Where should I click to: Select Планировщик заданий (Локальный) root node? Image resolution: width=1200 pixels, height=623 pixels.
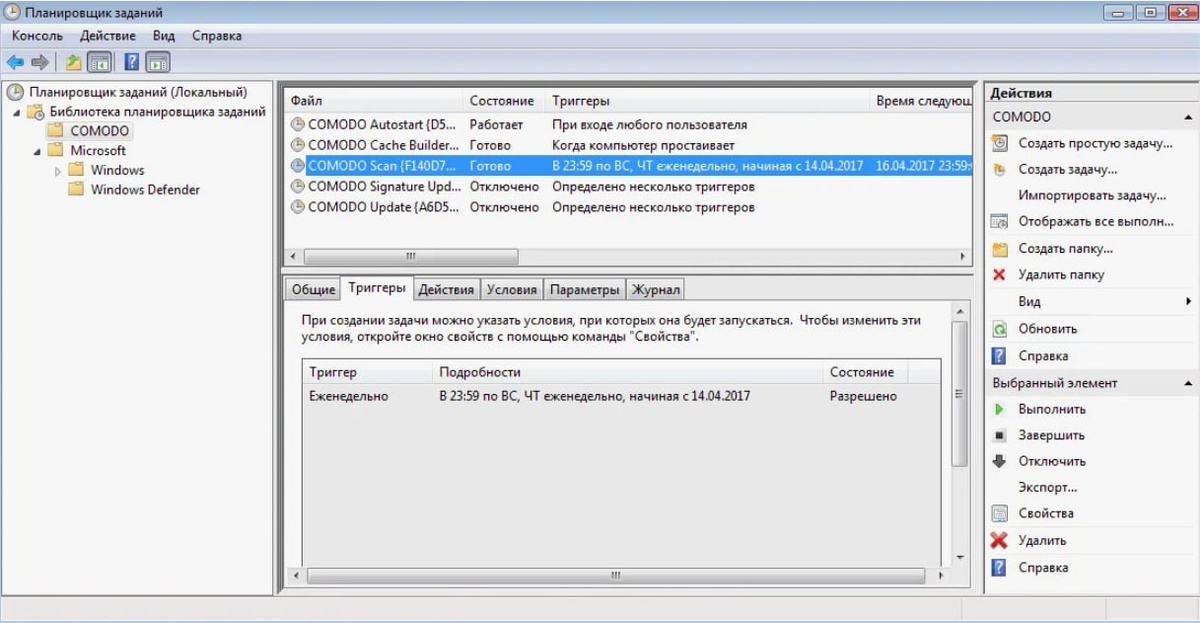click(x=137, y=92)
